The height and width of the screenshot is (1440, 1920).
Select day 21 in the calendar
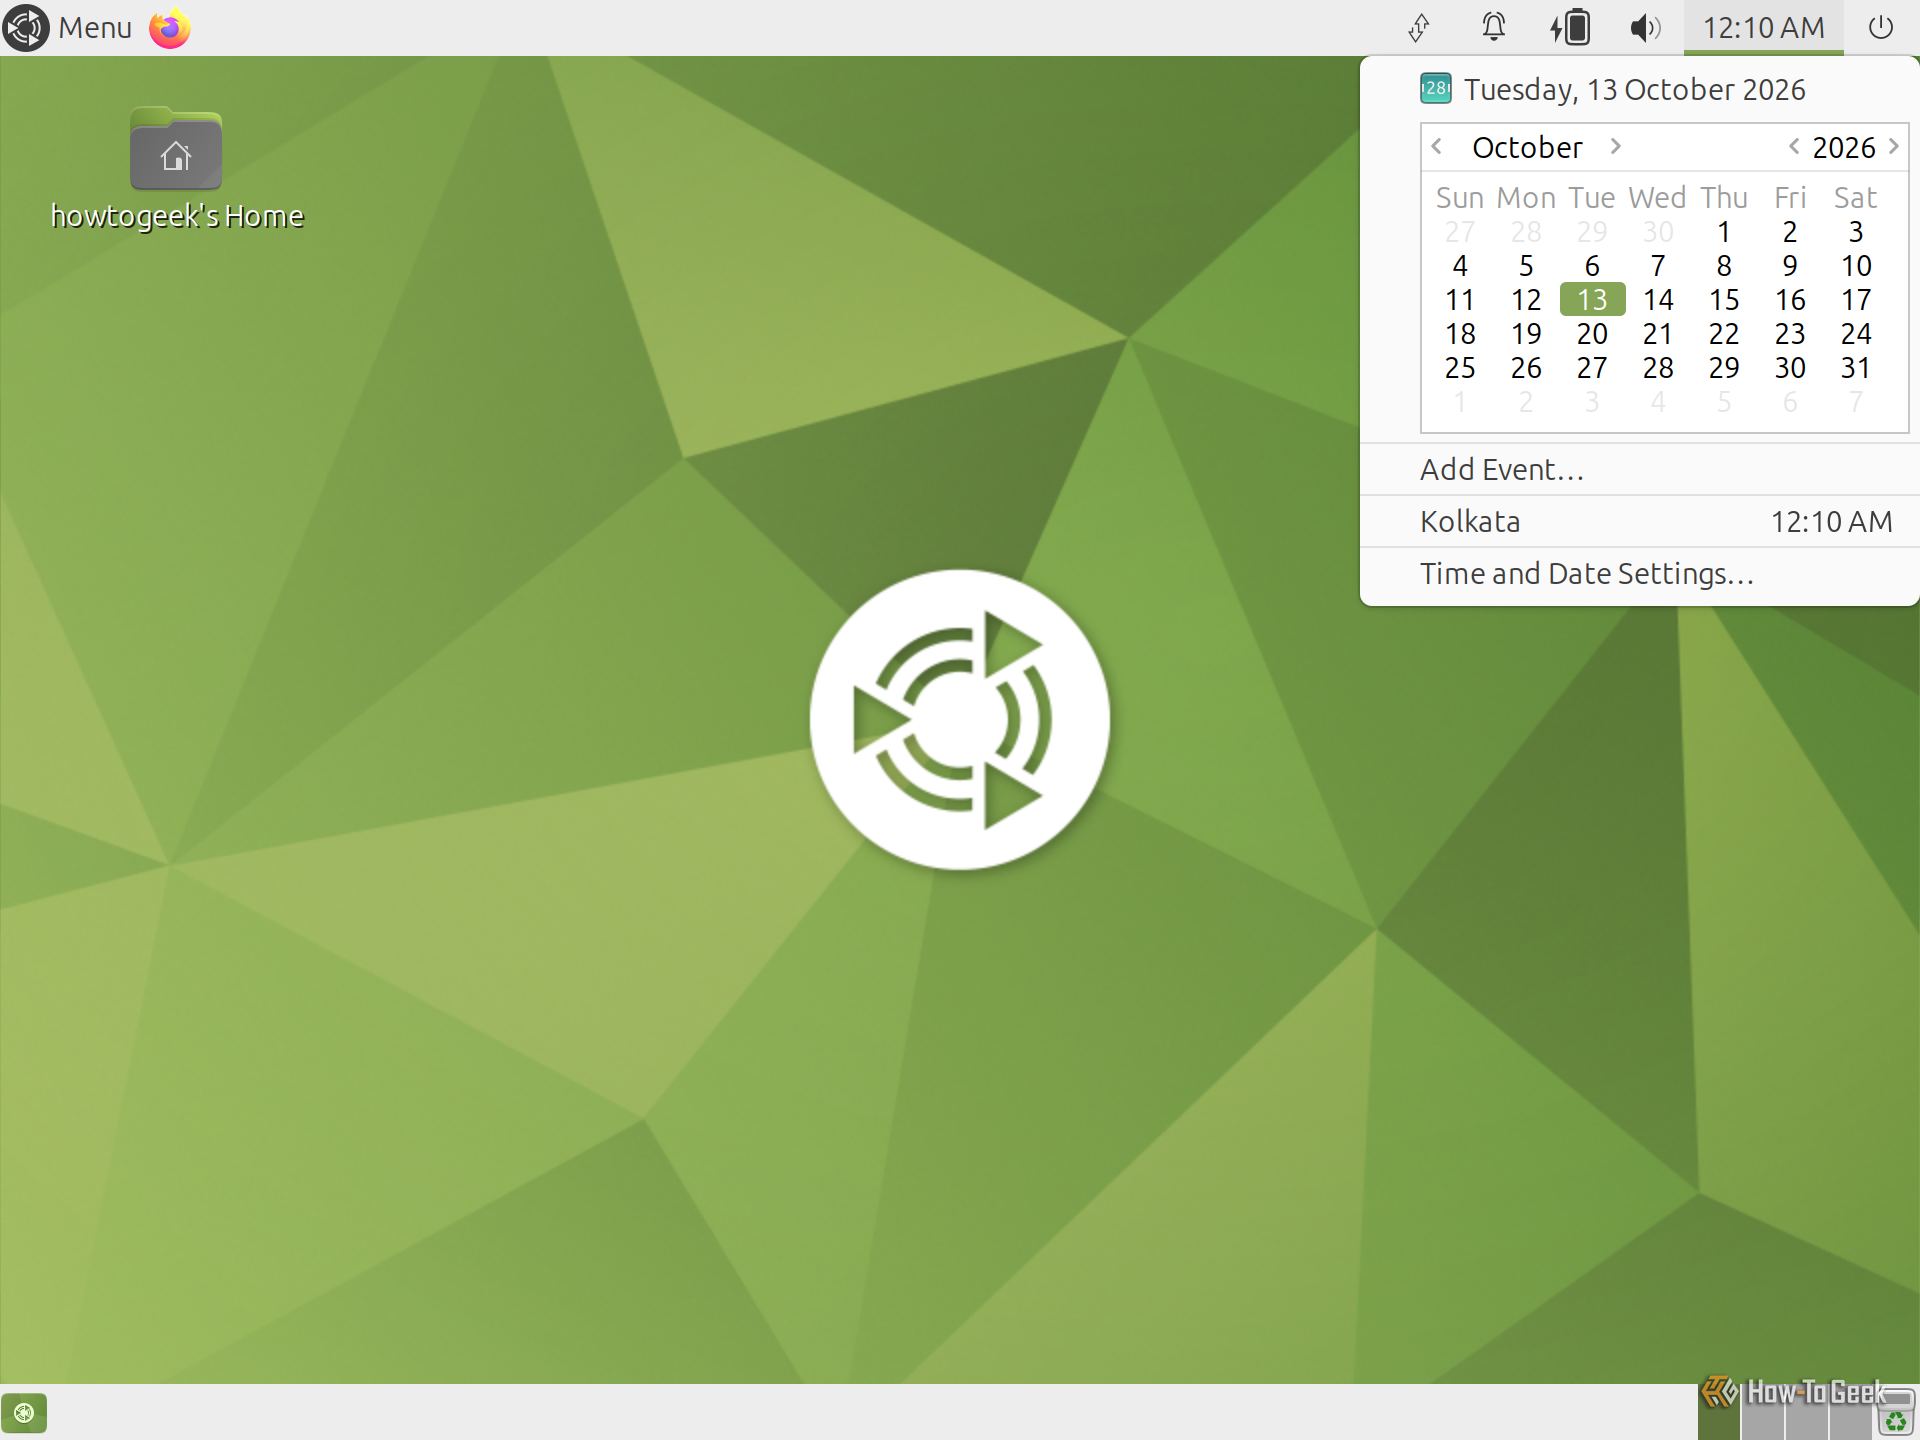coord(1658,333)
